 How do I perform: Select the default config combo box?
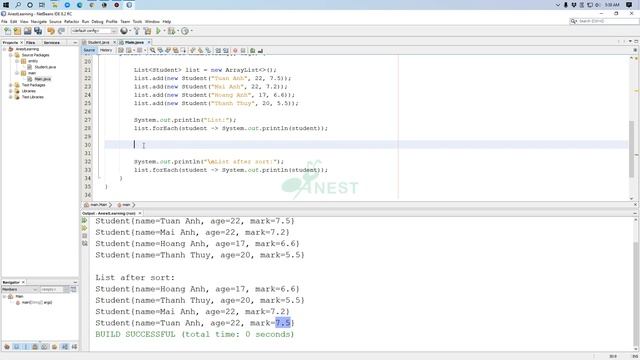(x=94, y=31)
